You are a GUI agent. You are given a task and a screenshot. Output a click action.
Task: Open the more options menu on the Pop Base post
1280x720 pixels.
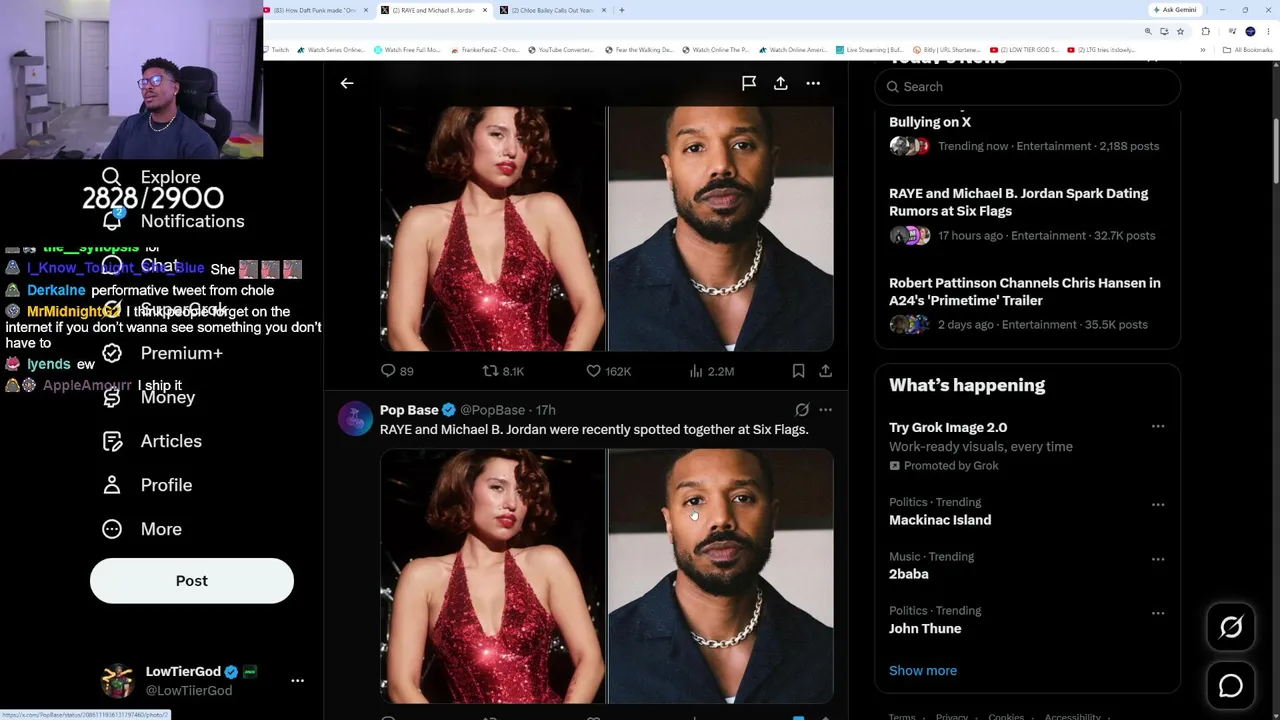click(x=825, y=410)
